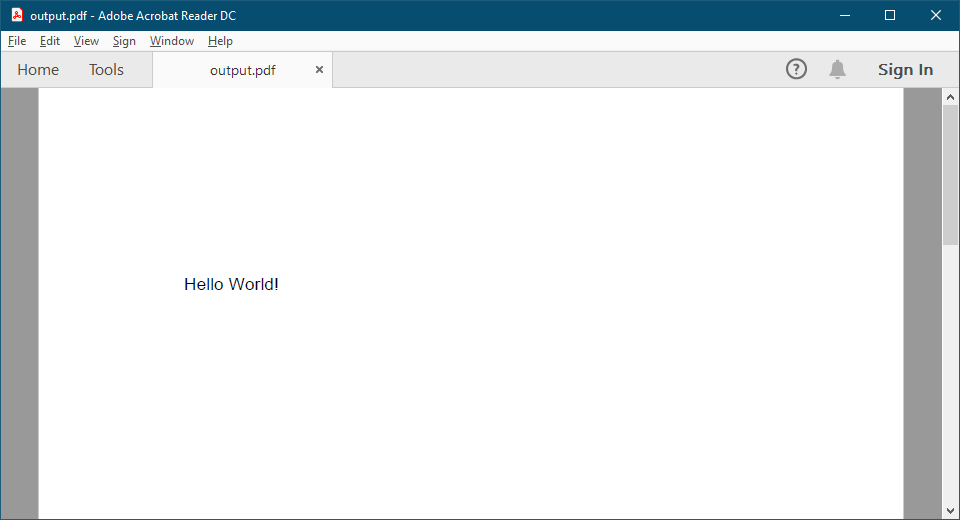Select the output.pdf document tab
Viewport: 960px width, 520px height.
[242, 70]
